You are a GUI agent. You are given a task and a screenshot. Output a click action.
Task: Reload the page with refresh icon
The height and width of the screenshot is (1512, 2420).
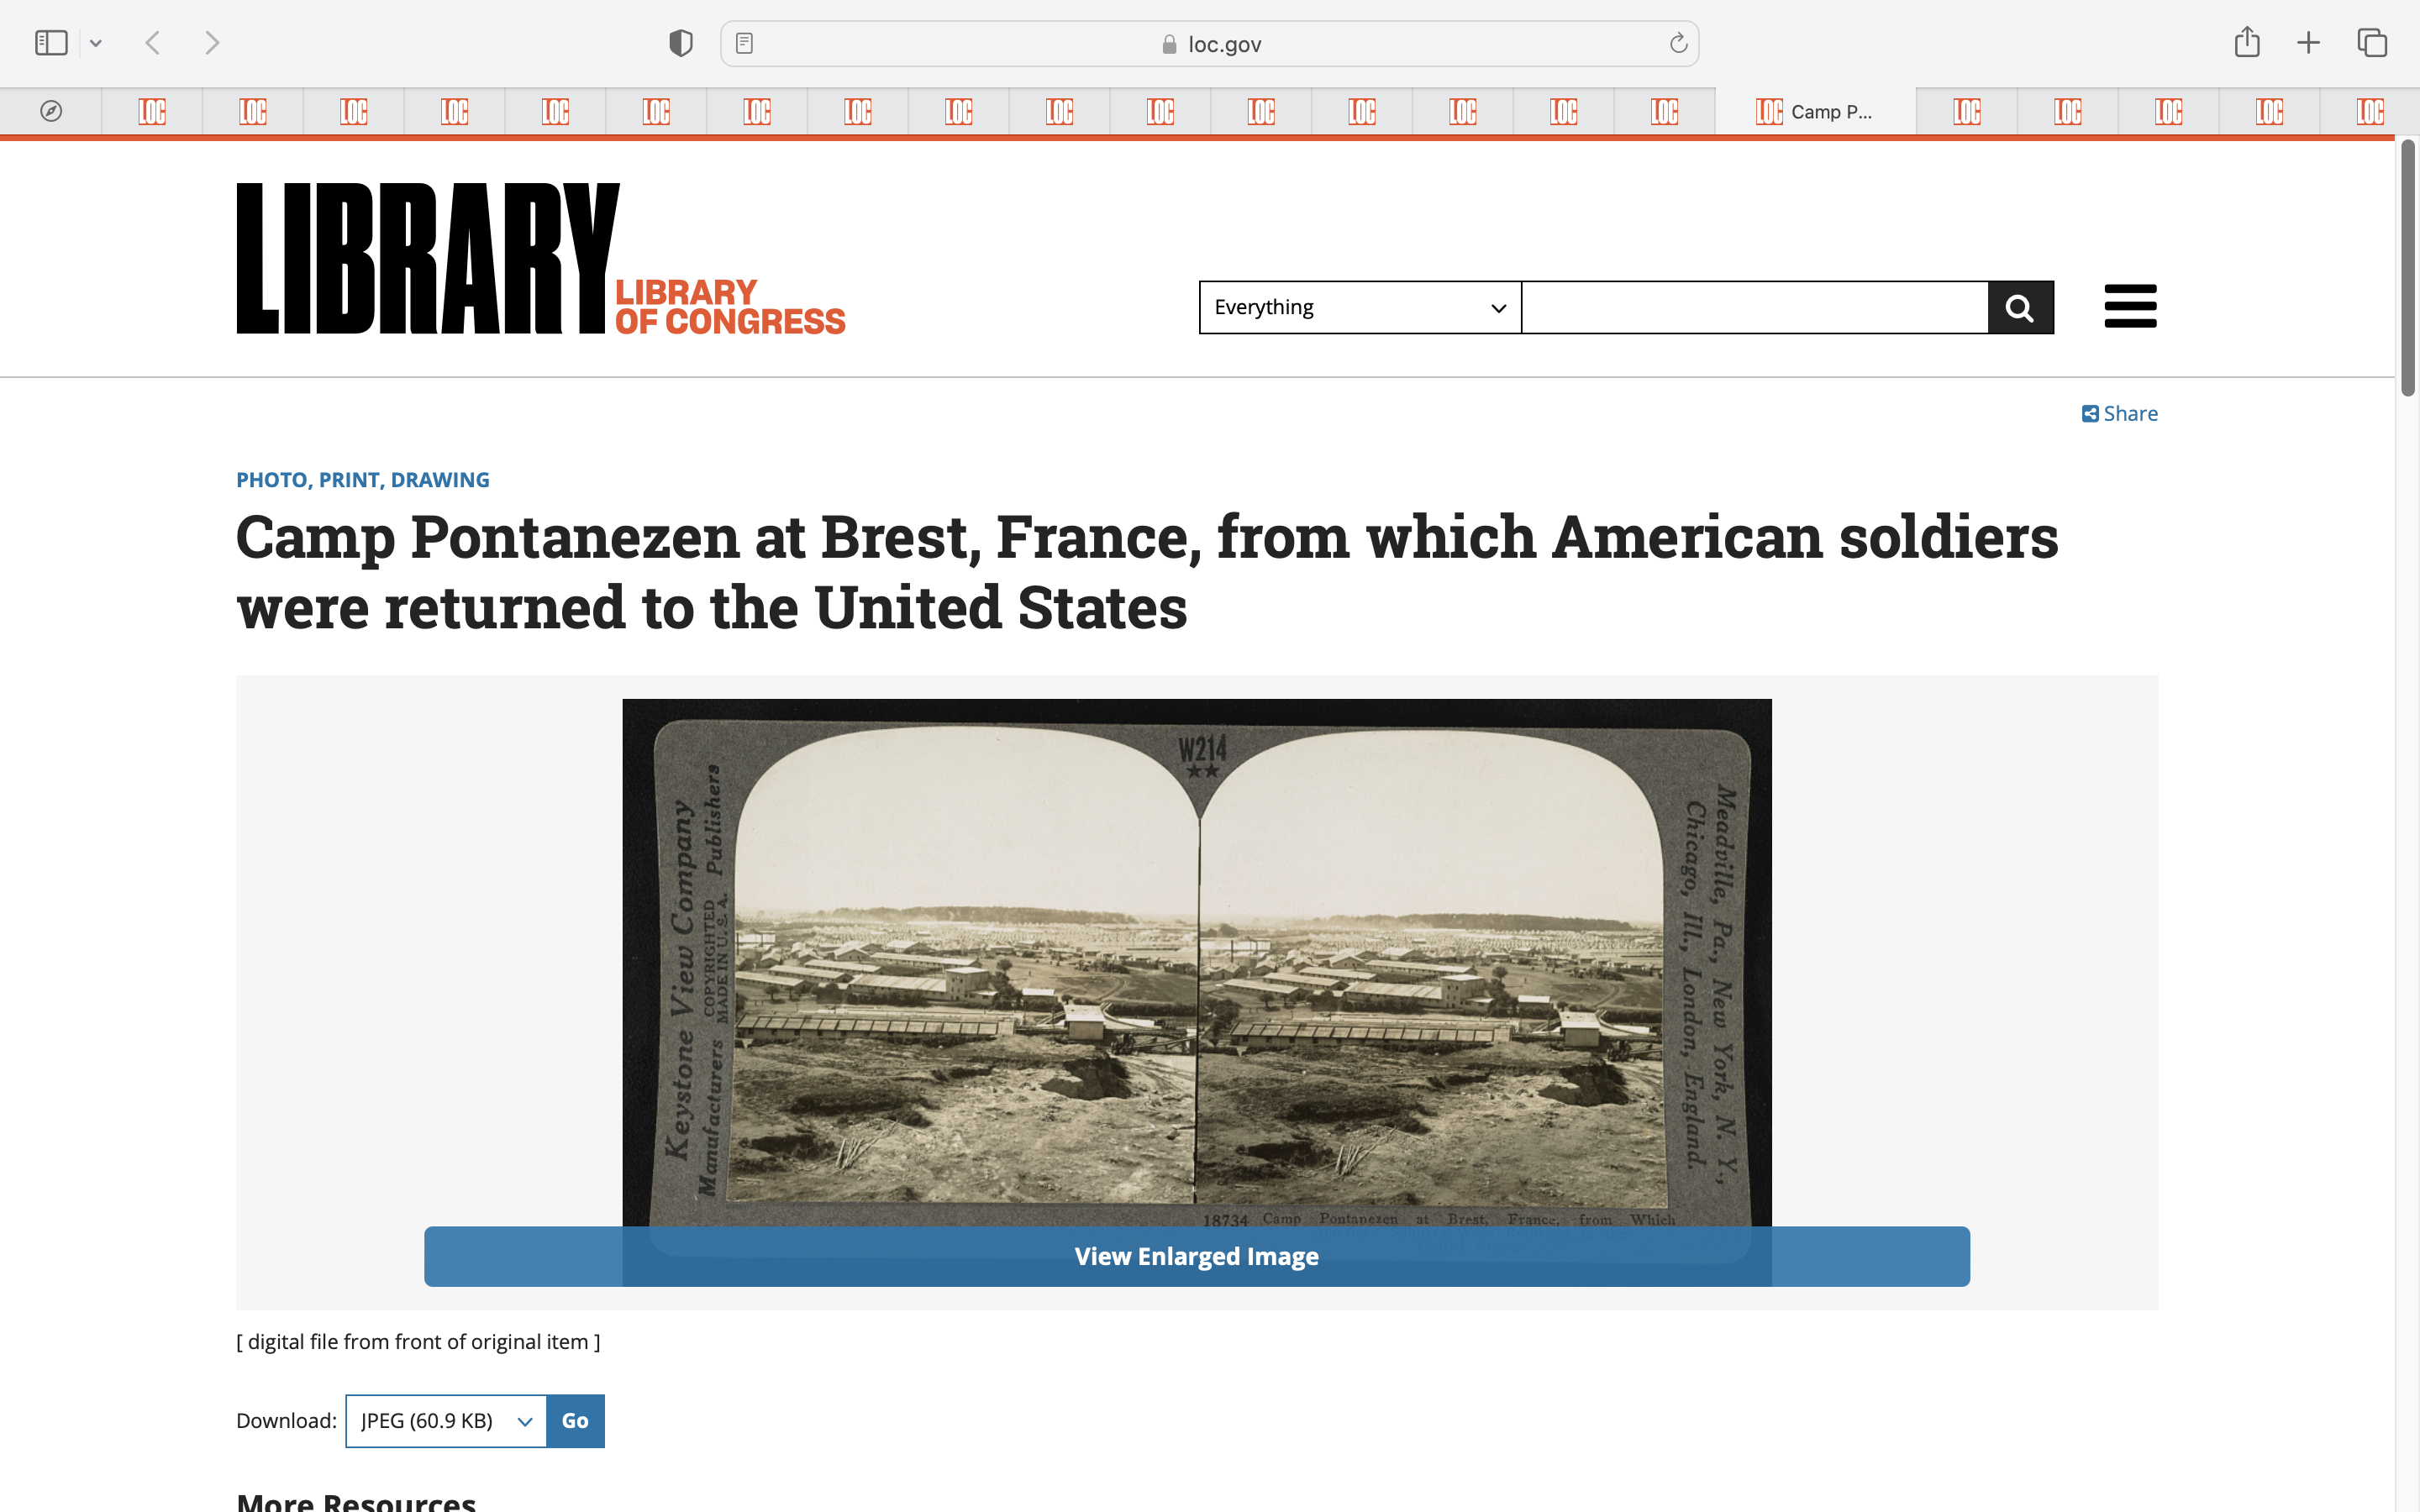[x=1678, y=43]
